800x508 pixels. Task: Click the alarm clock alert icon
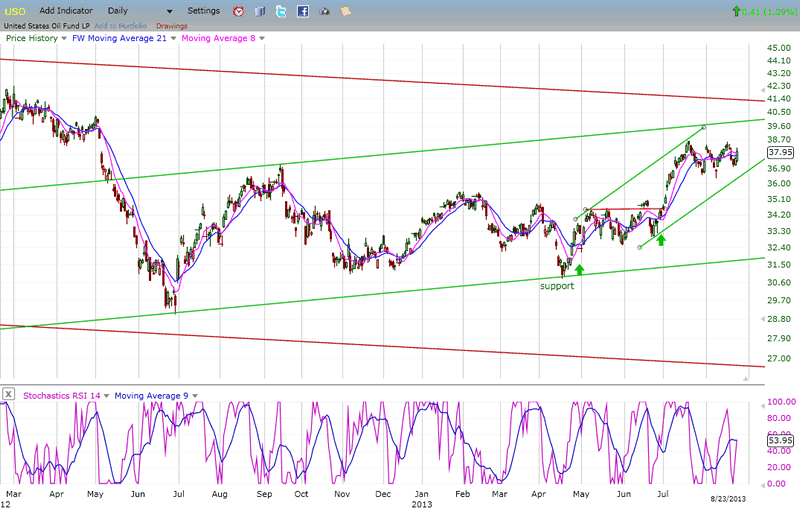[x=238, y=11]
